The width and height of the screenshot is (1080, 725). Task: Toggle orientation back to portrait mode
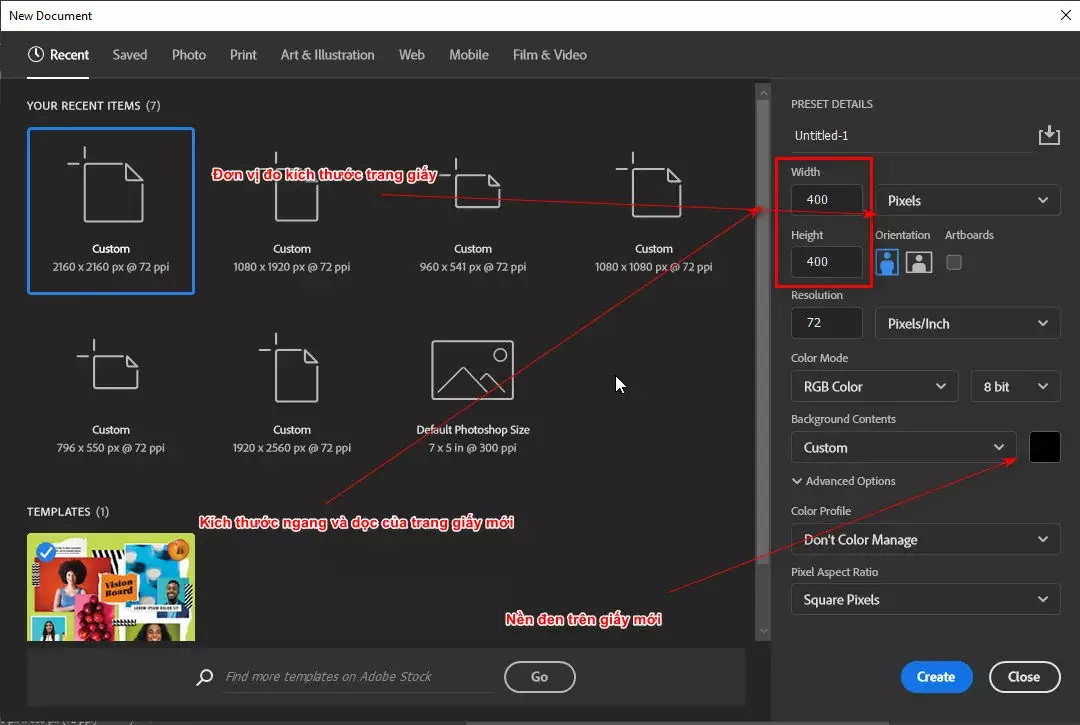click(886, 262)
